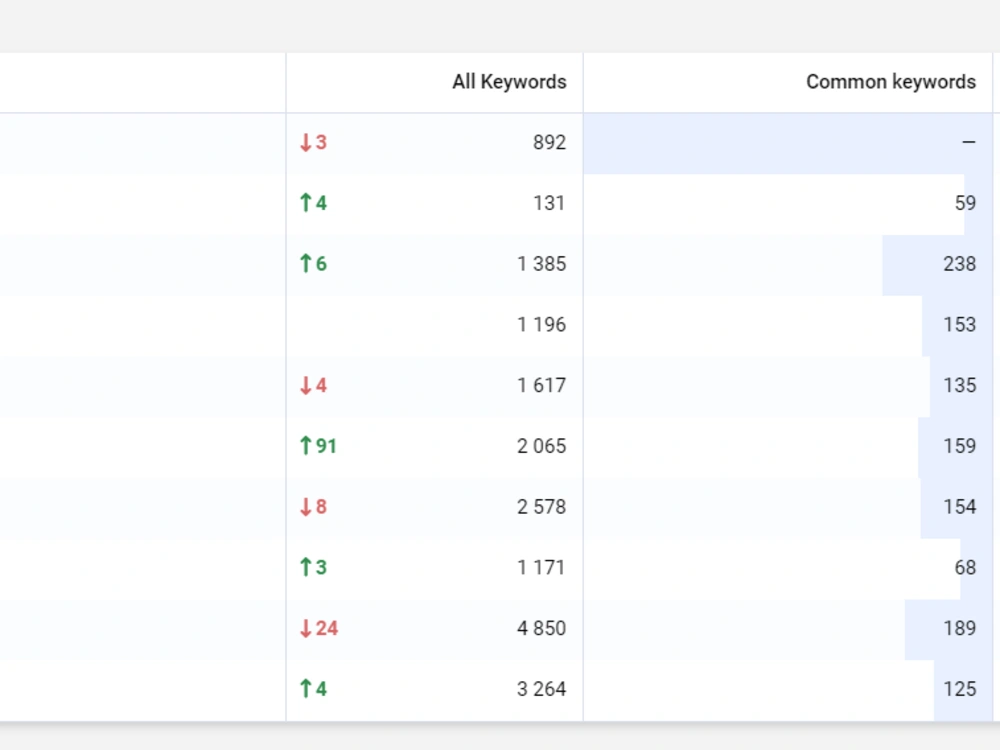The width and height of the screenshot is (1000, 750).
Task: Click the Common keywords value 189
Action: tap(960, 628)
